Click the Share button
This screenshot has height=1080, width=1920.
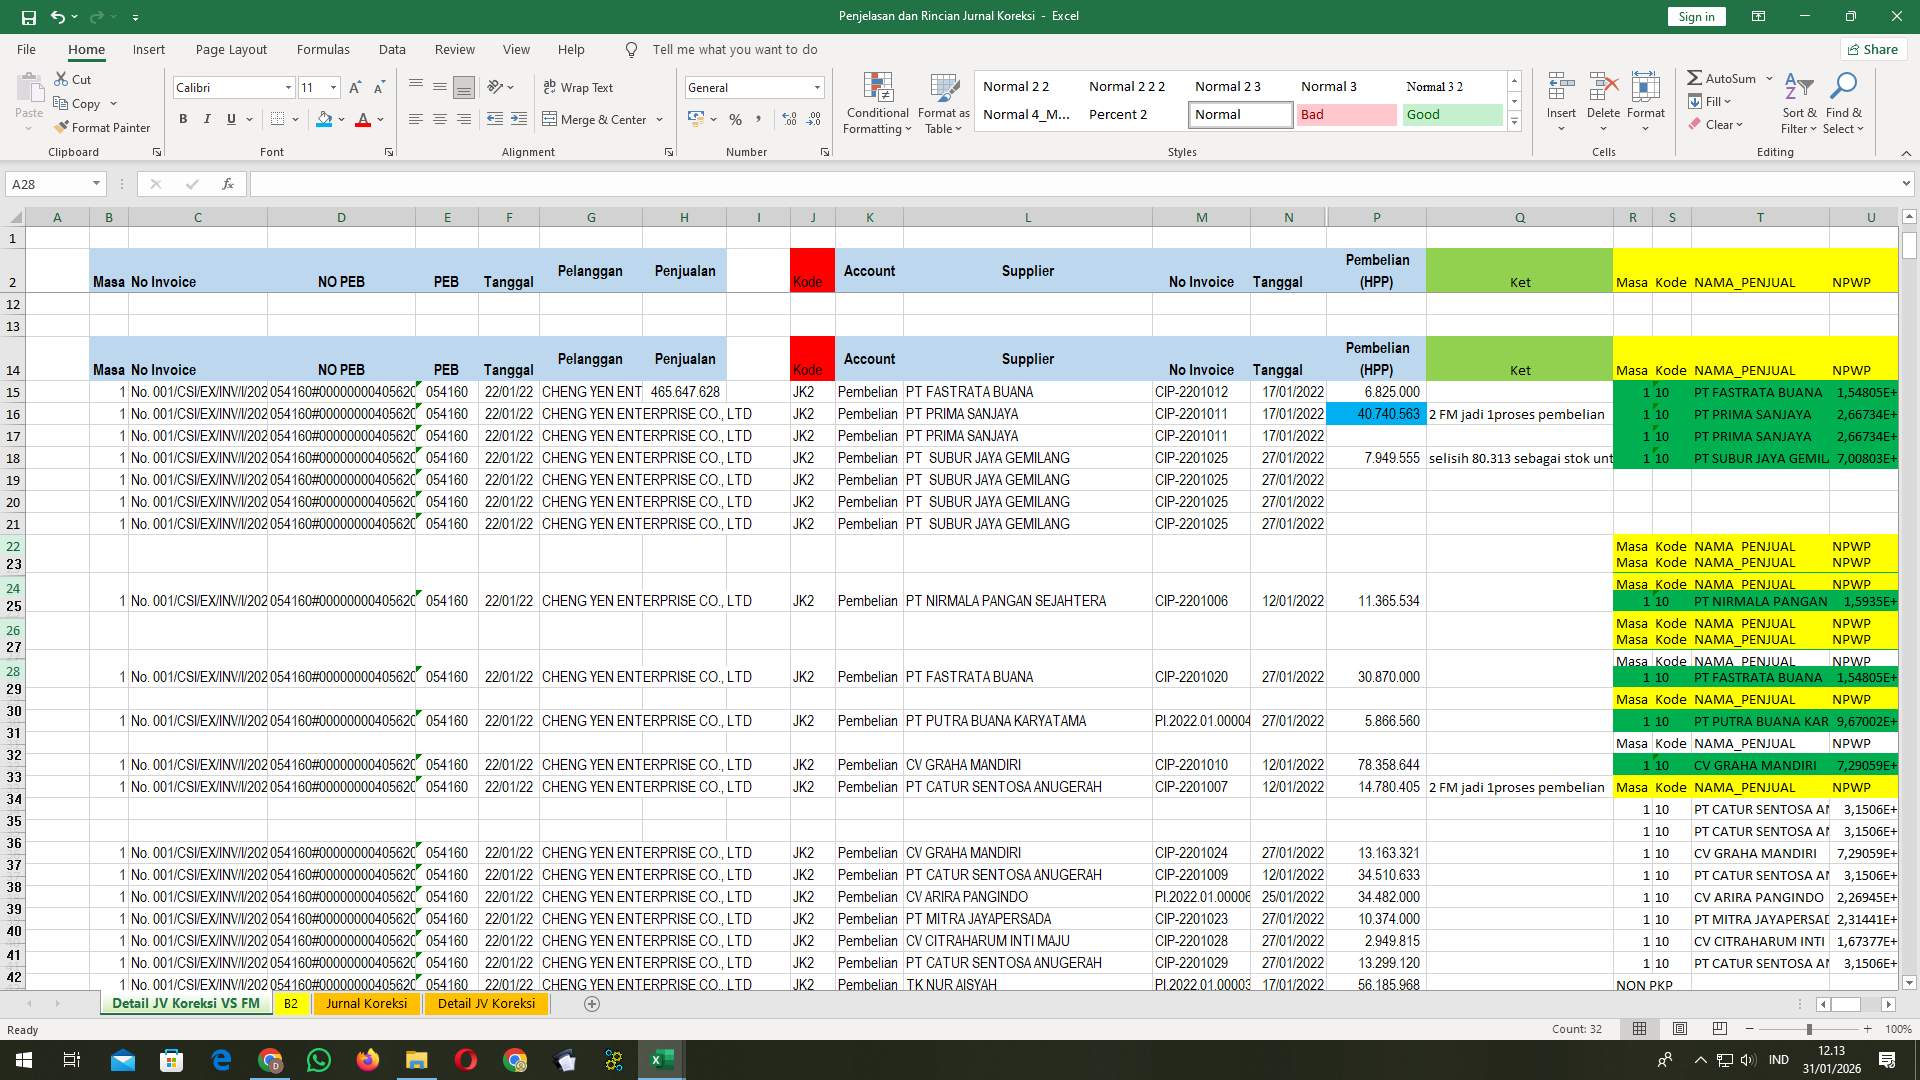[1872, 49]
